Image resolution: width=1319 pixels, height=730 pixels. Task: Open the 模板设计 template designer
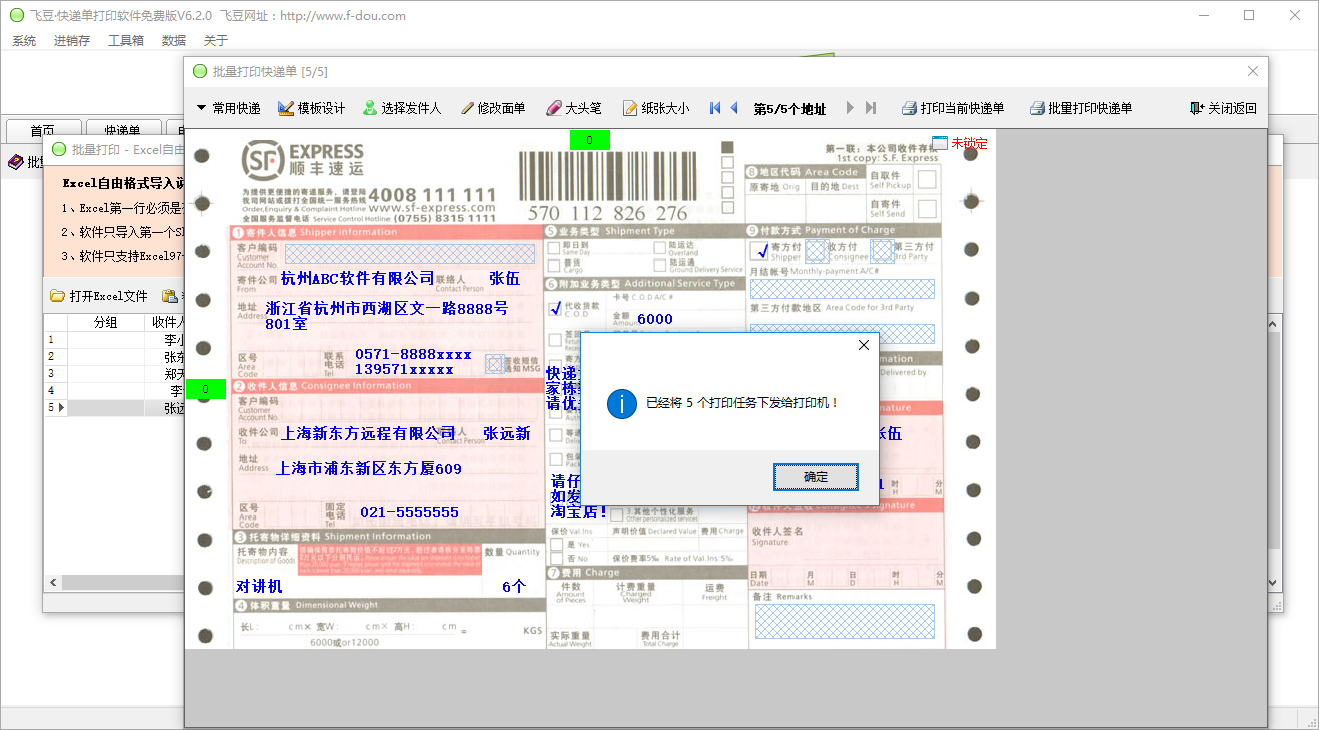click(311, 108)
